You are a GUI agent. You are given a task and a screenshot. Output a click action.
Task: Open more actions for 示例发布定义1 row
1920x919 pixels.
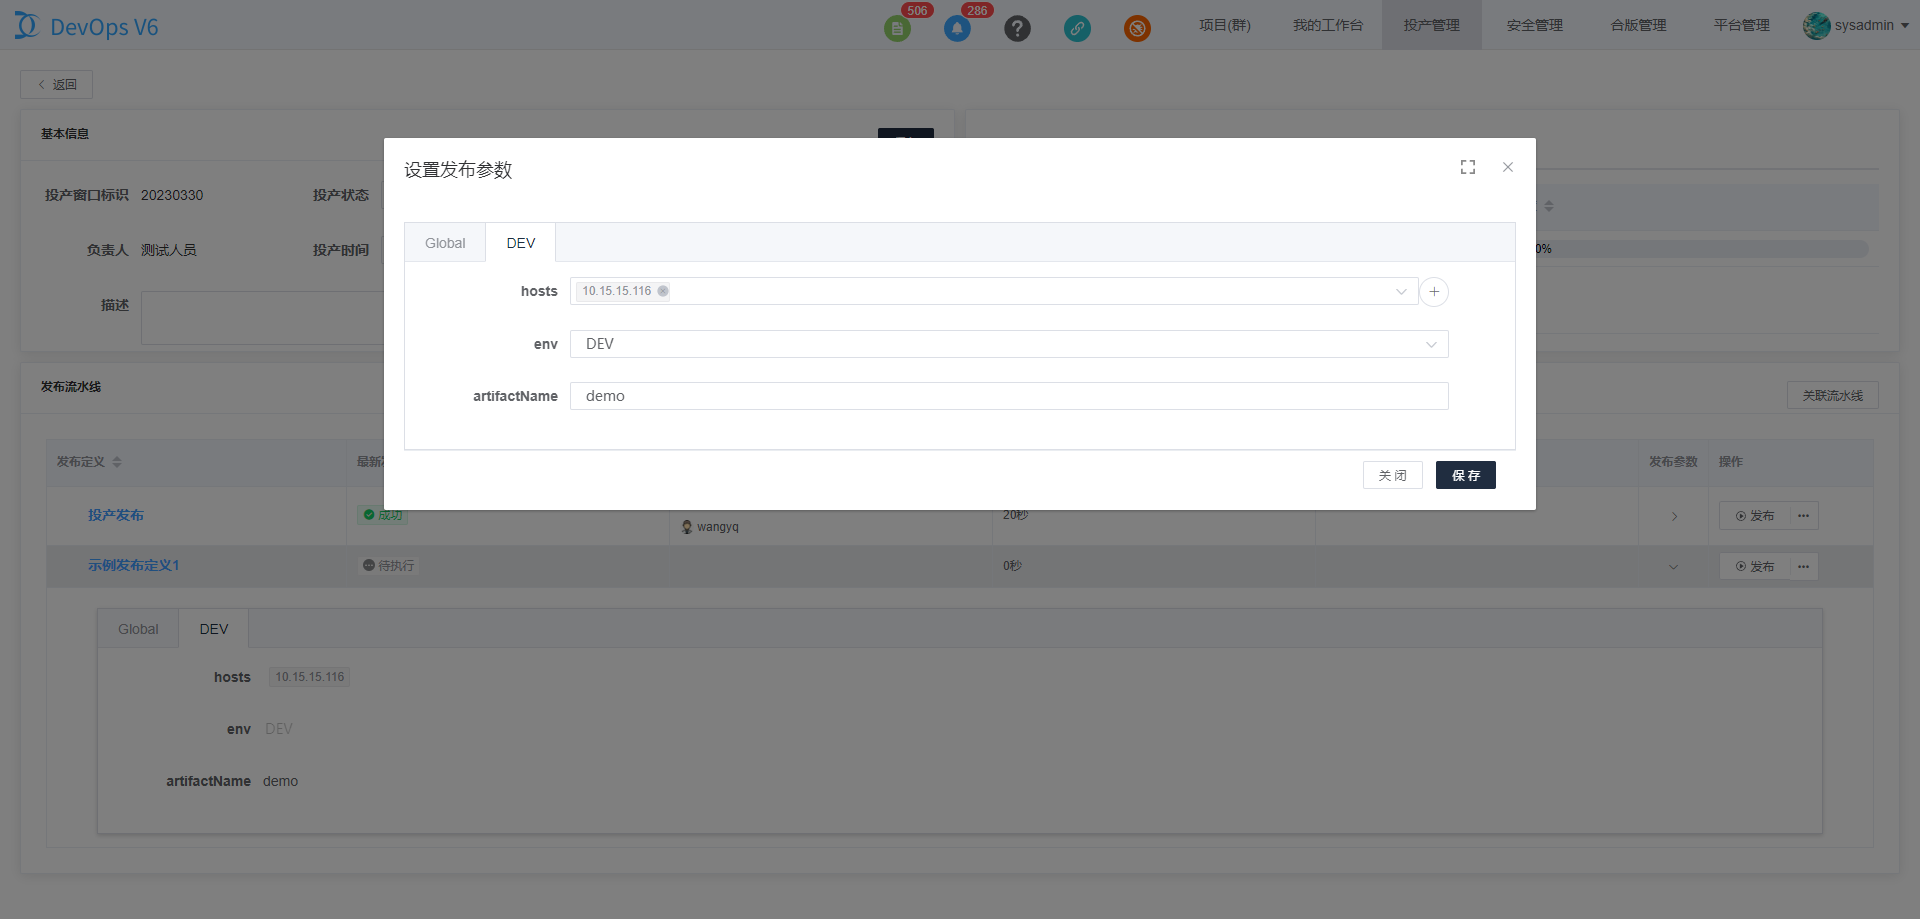[x=1803, y=566]
